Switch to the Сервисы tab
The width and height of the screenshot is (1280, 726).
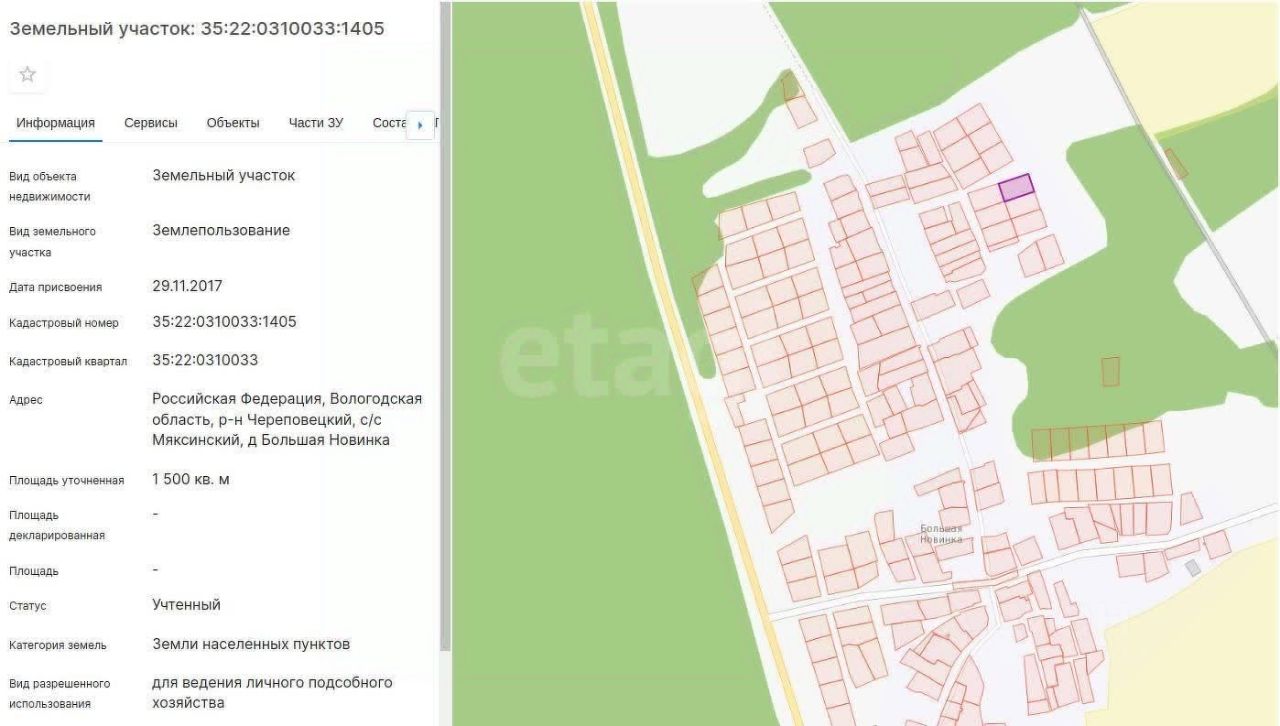coord(151,123)
